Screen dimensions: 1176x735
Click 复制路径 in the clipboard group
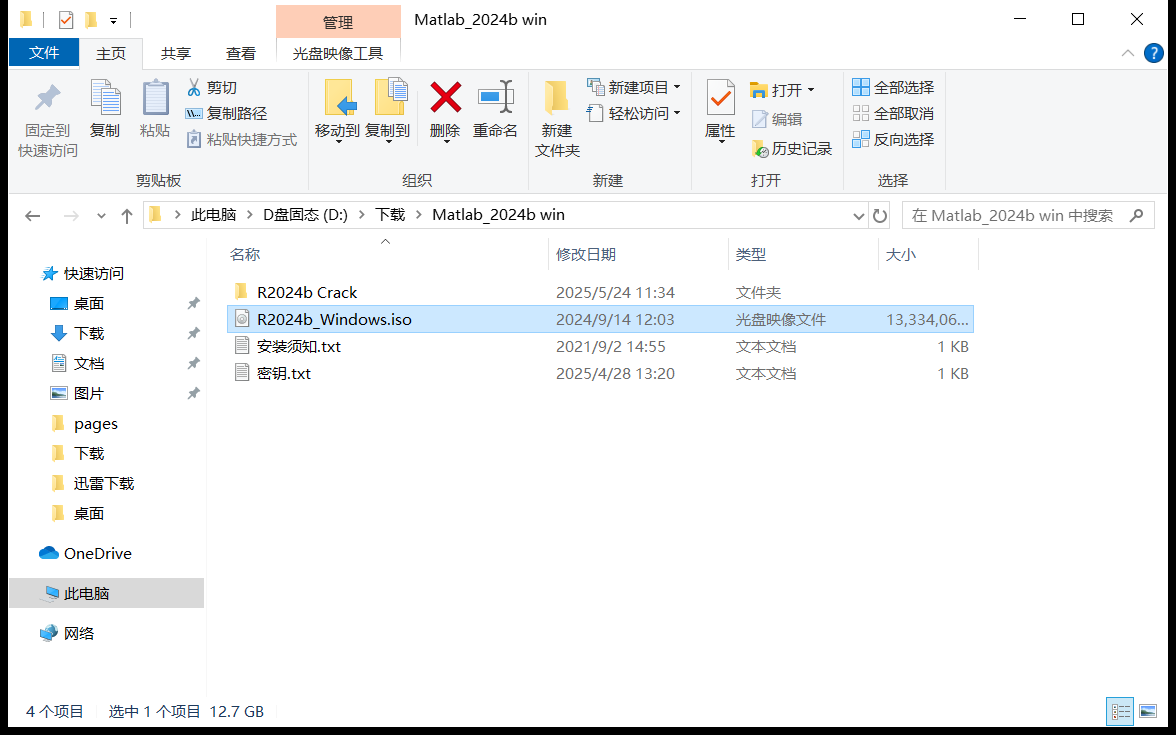click(x=226, y=114)
